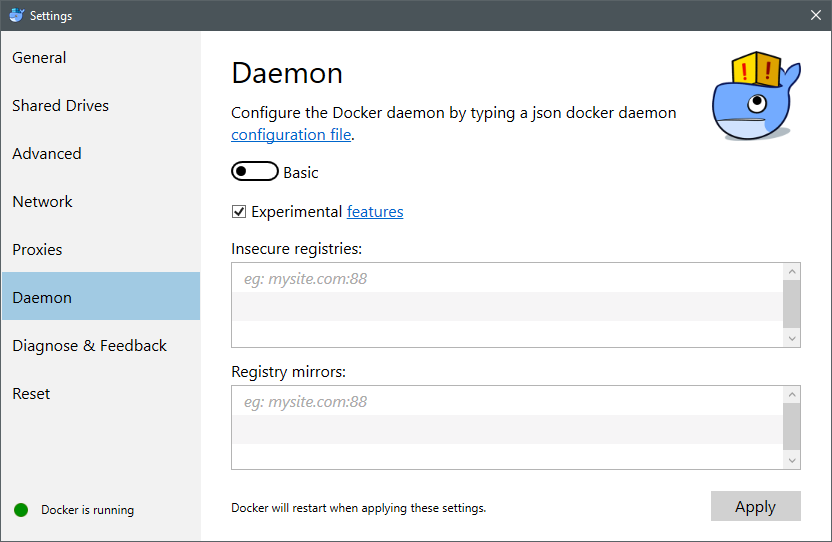
Task: Click the whale mascot with warning boxes
Action: pos(756,96)
